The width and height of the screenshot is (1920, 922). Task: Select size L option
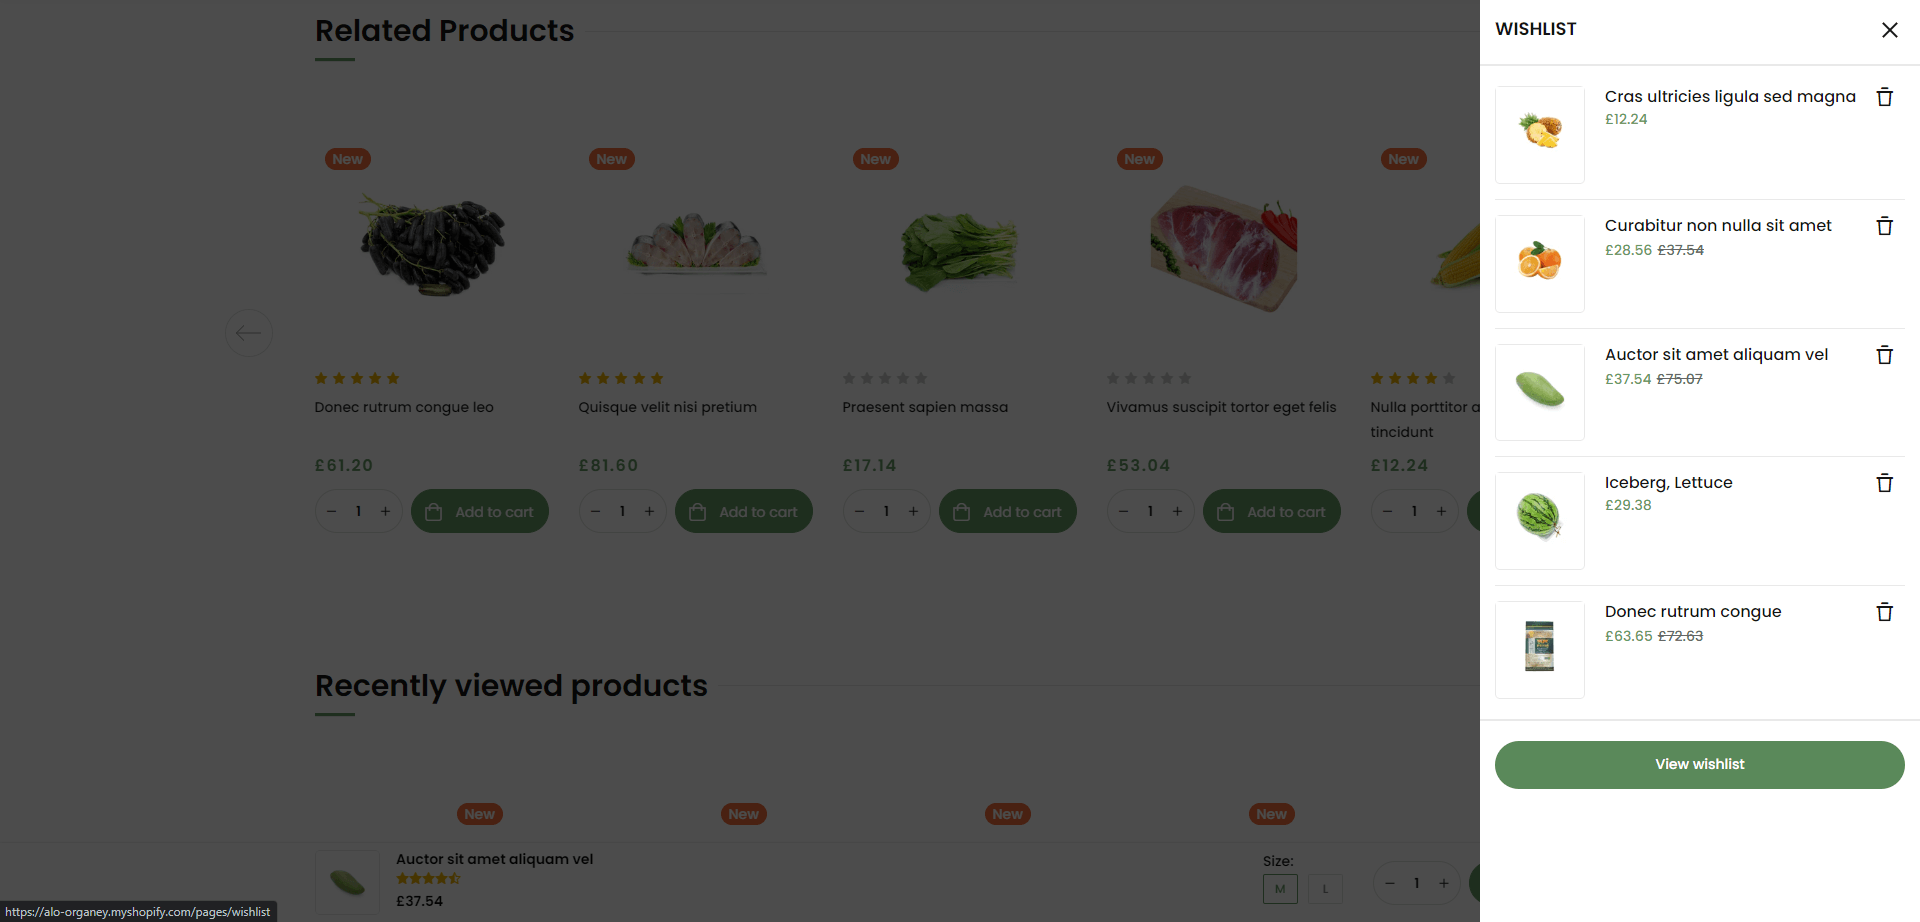(x=1325, y=888)
